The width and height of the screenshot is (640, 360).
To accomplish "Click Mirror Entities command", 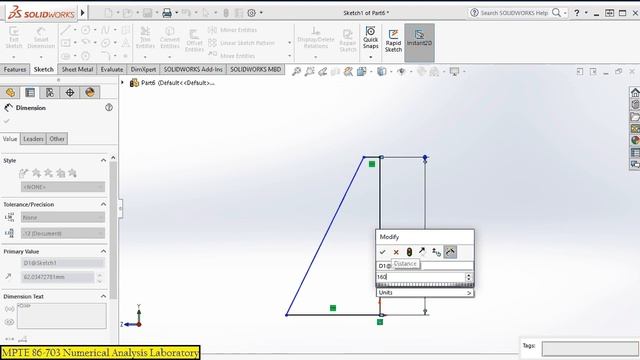I will (x=233, y=30).
